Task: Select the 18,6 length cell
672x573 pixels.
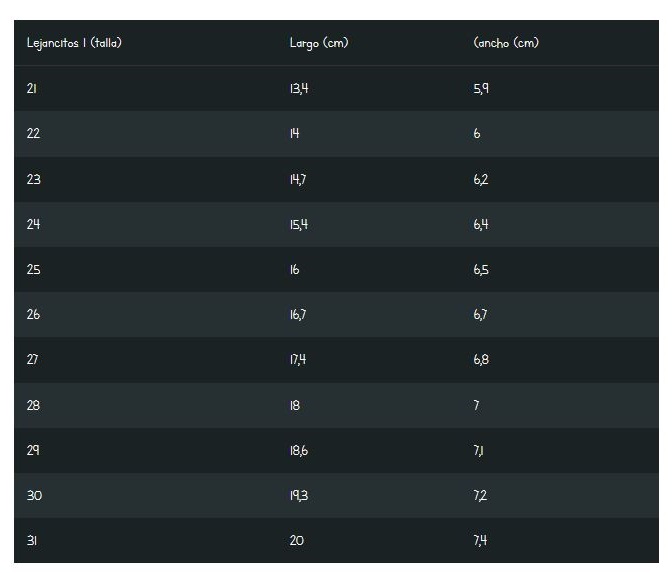Action: [x=298, y=451]
